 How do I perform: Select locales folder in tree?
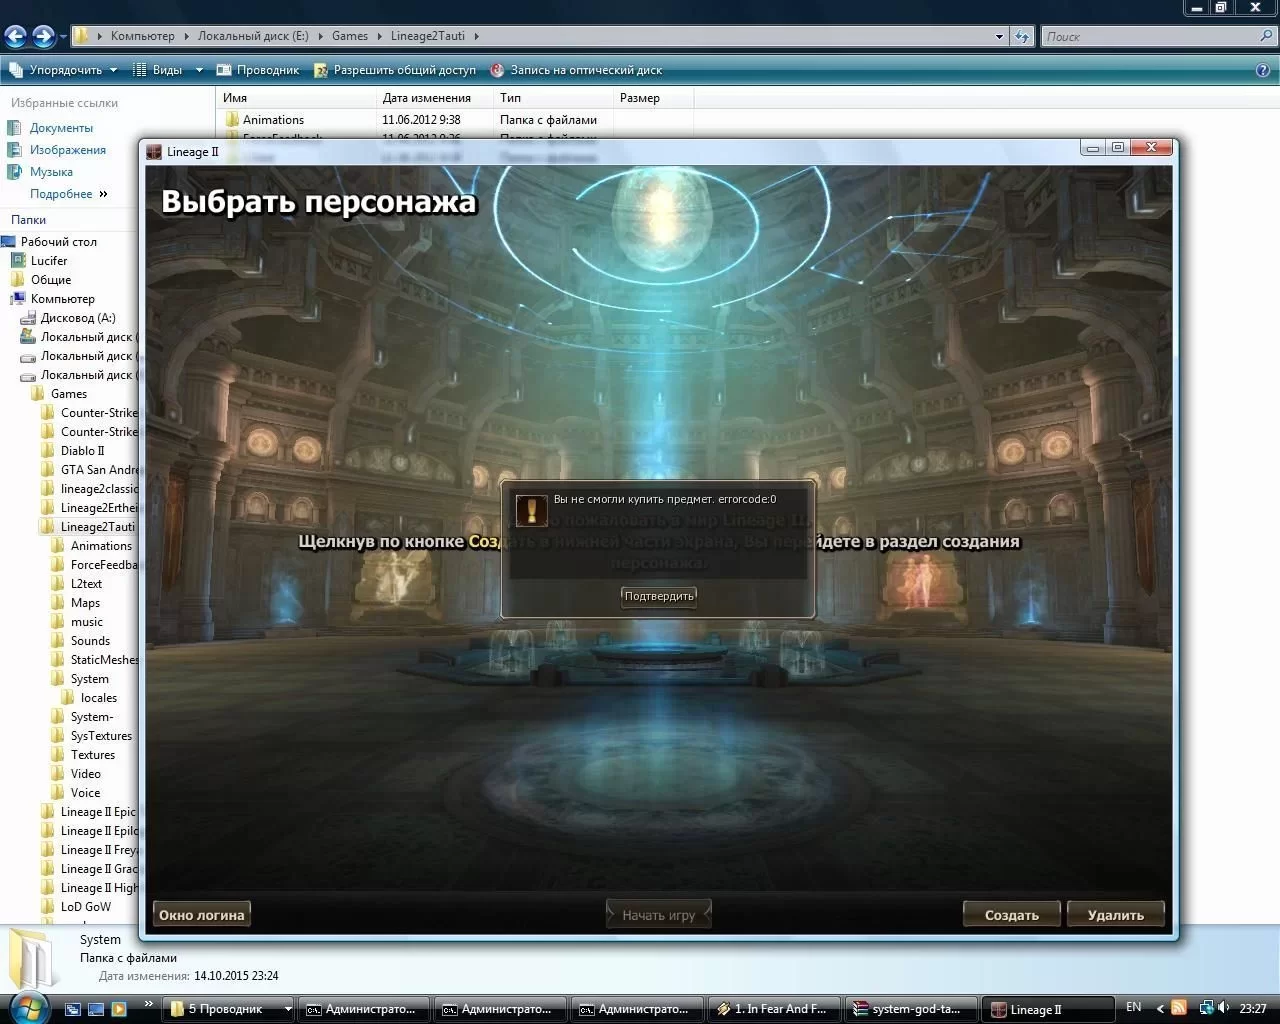point(98,698)
